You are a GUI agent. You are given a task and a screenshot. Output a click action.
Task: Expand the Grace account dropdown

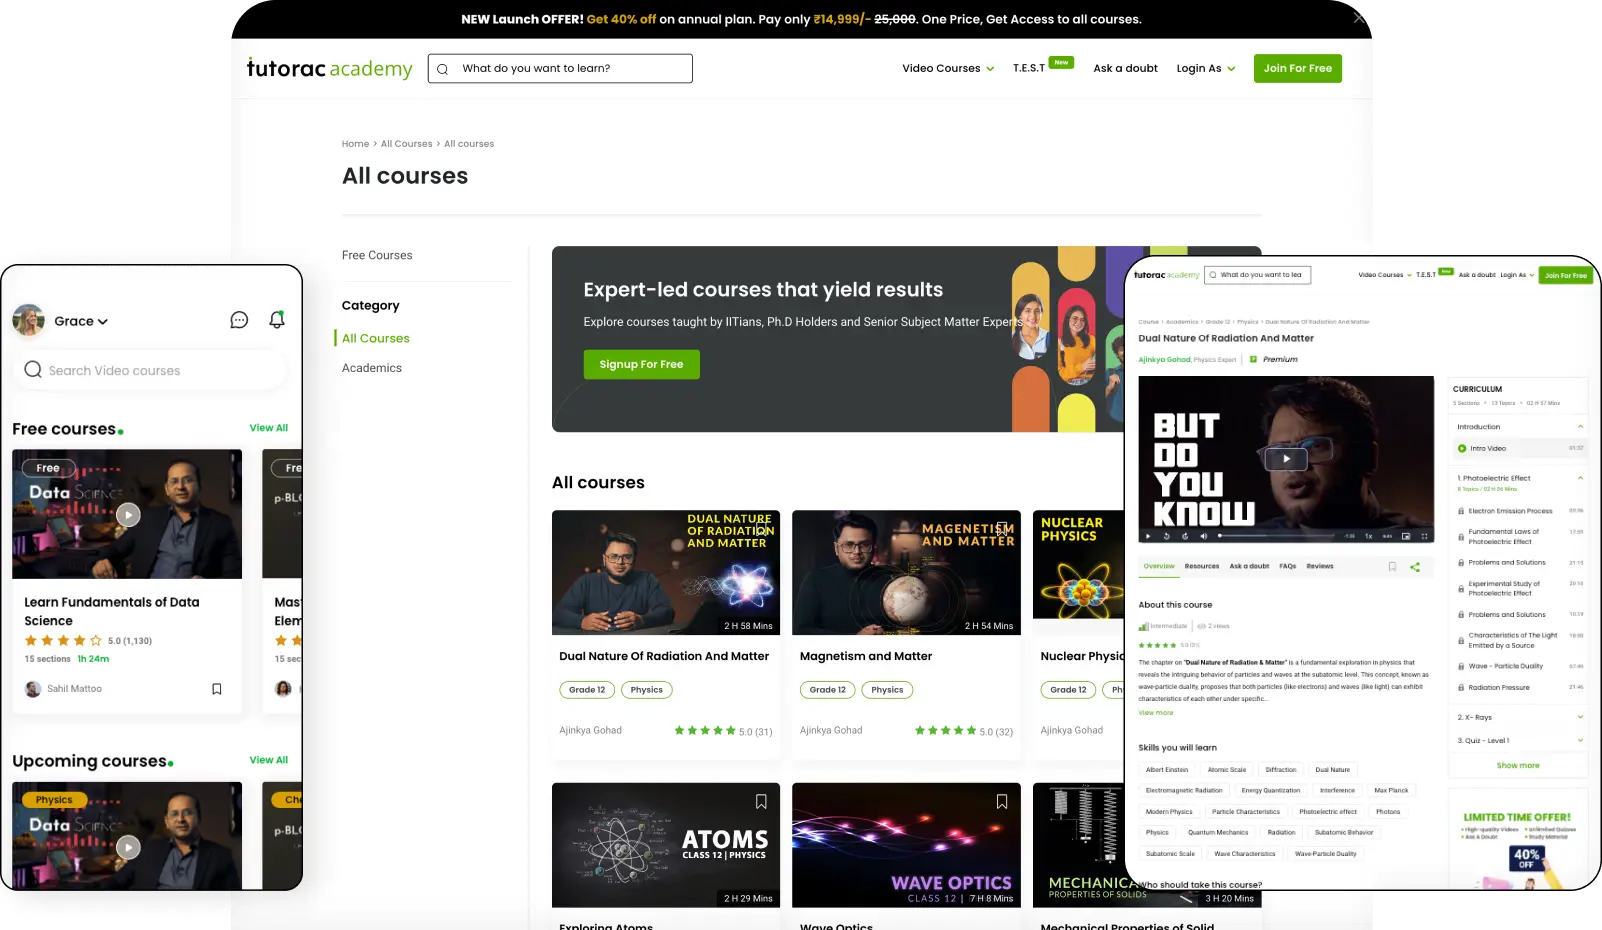click(81, 321)
